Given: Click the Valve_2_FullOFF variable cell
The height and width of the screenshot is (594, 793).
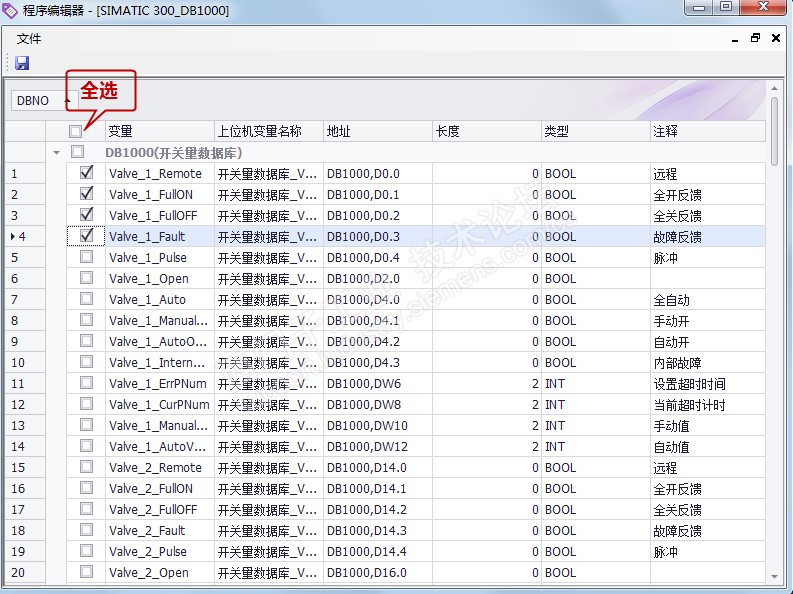Looking at the screenshot, I should pyautogui.click(x=160, y=509).
